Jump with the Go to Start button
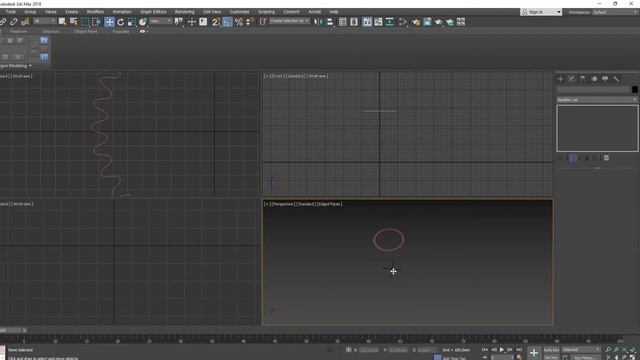Screen dimensions: 640x360 click(485, 349)
